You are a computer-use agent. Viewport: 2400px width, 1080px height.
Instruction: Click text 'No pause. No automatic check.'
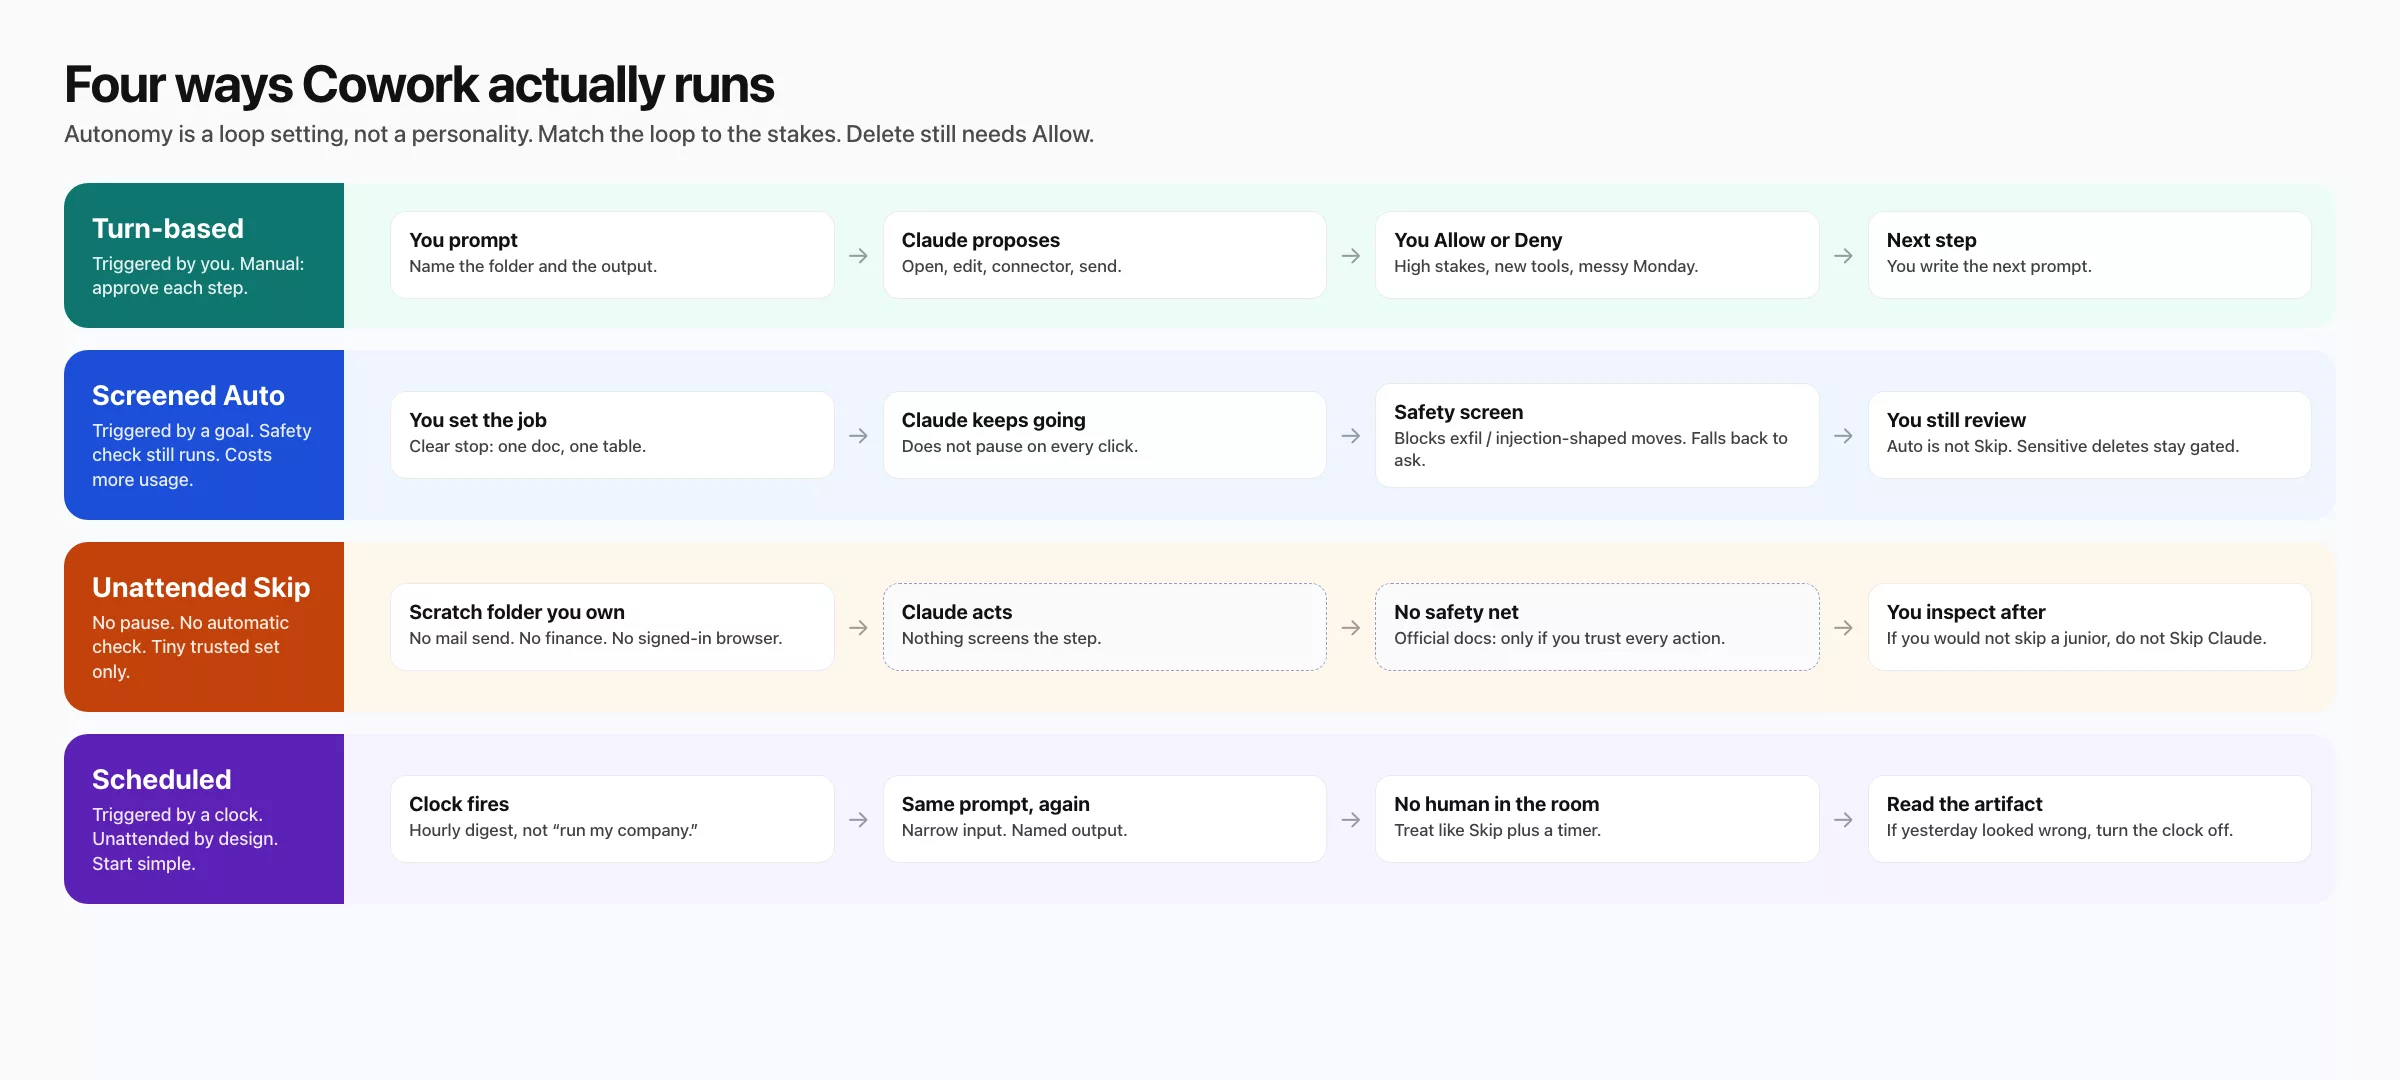click(190, 634)
